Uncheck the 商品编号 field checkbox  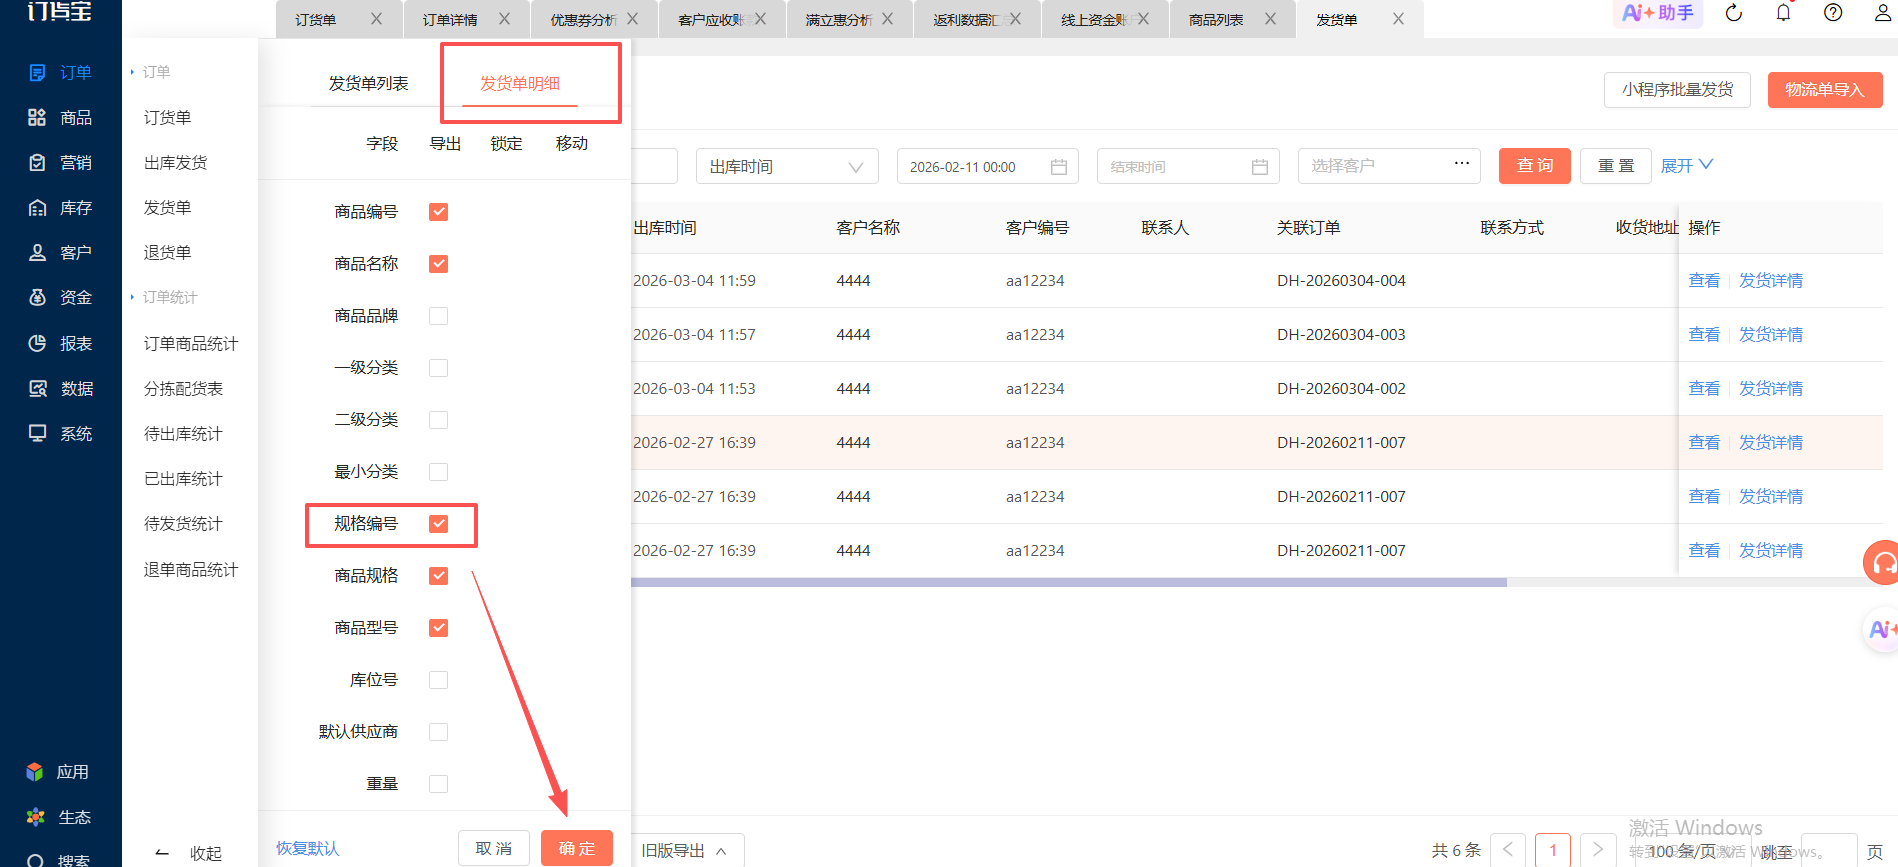point(438,212)
